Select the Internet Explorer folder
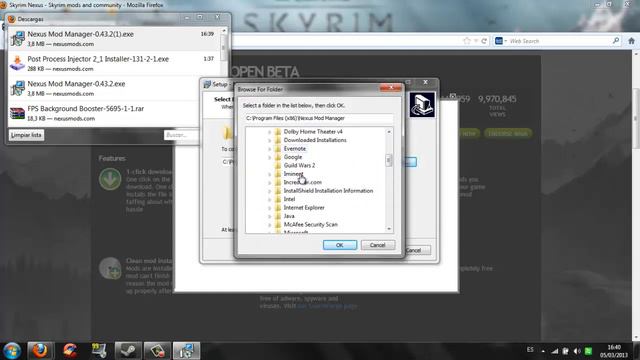The width and height of the screenshot is (640, 360). click(x=304, y=208)
